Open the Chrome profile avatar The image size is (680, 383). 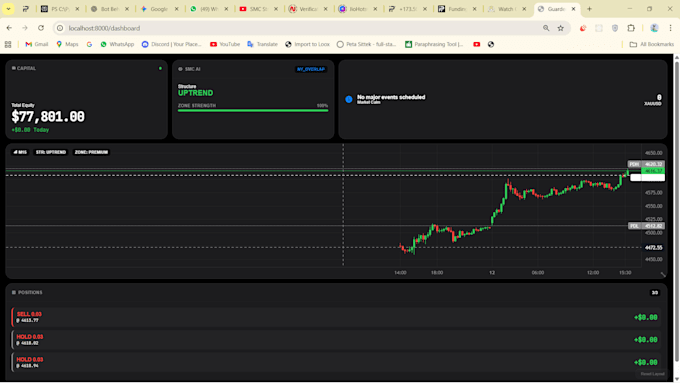(654, 28)
